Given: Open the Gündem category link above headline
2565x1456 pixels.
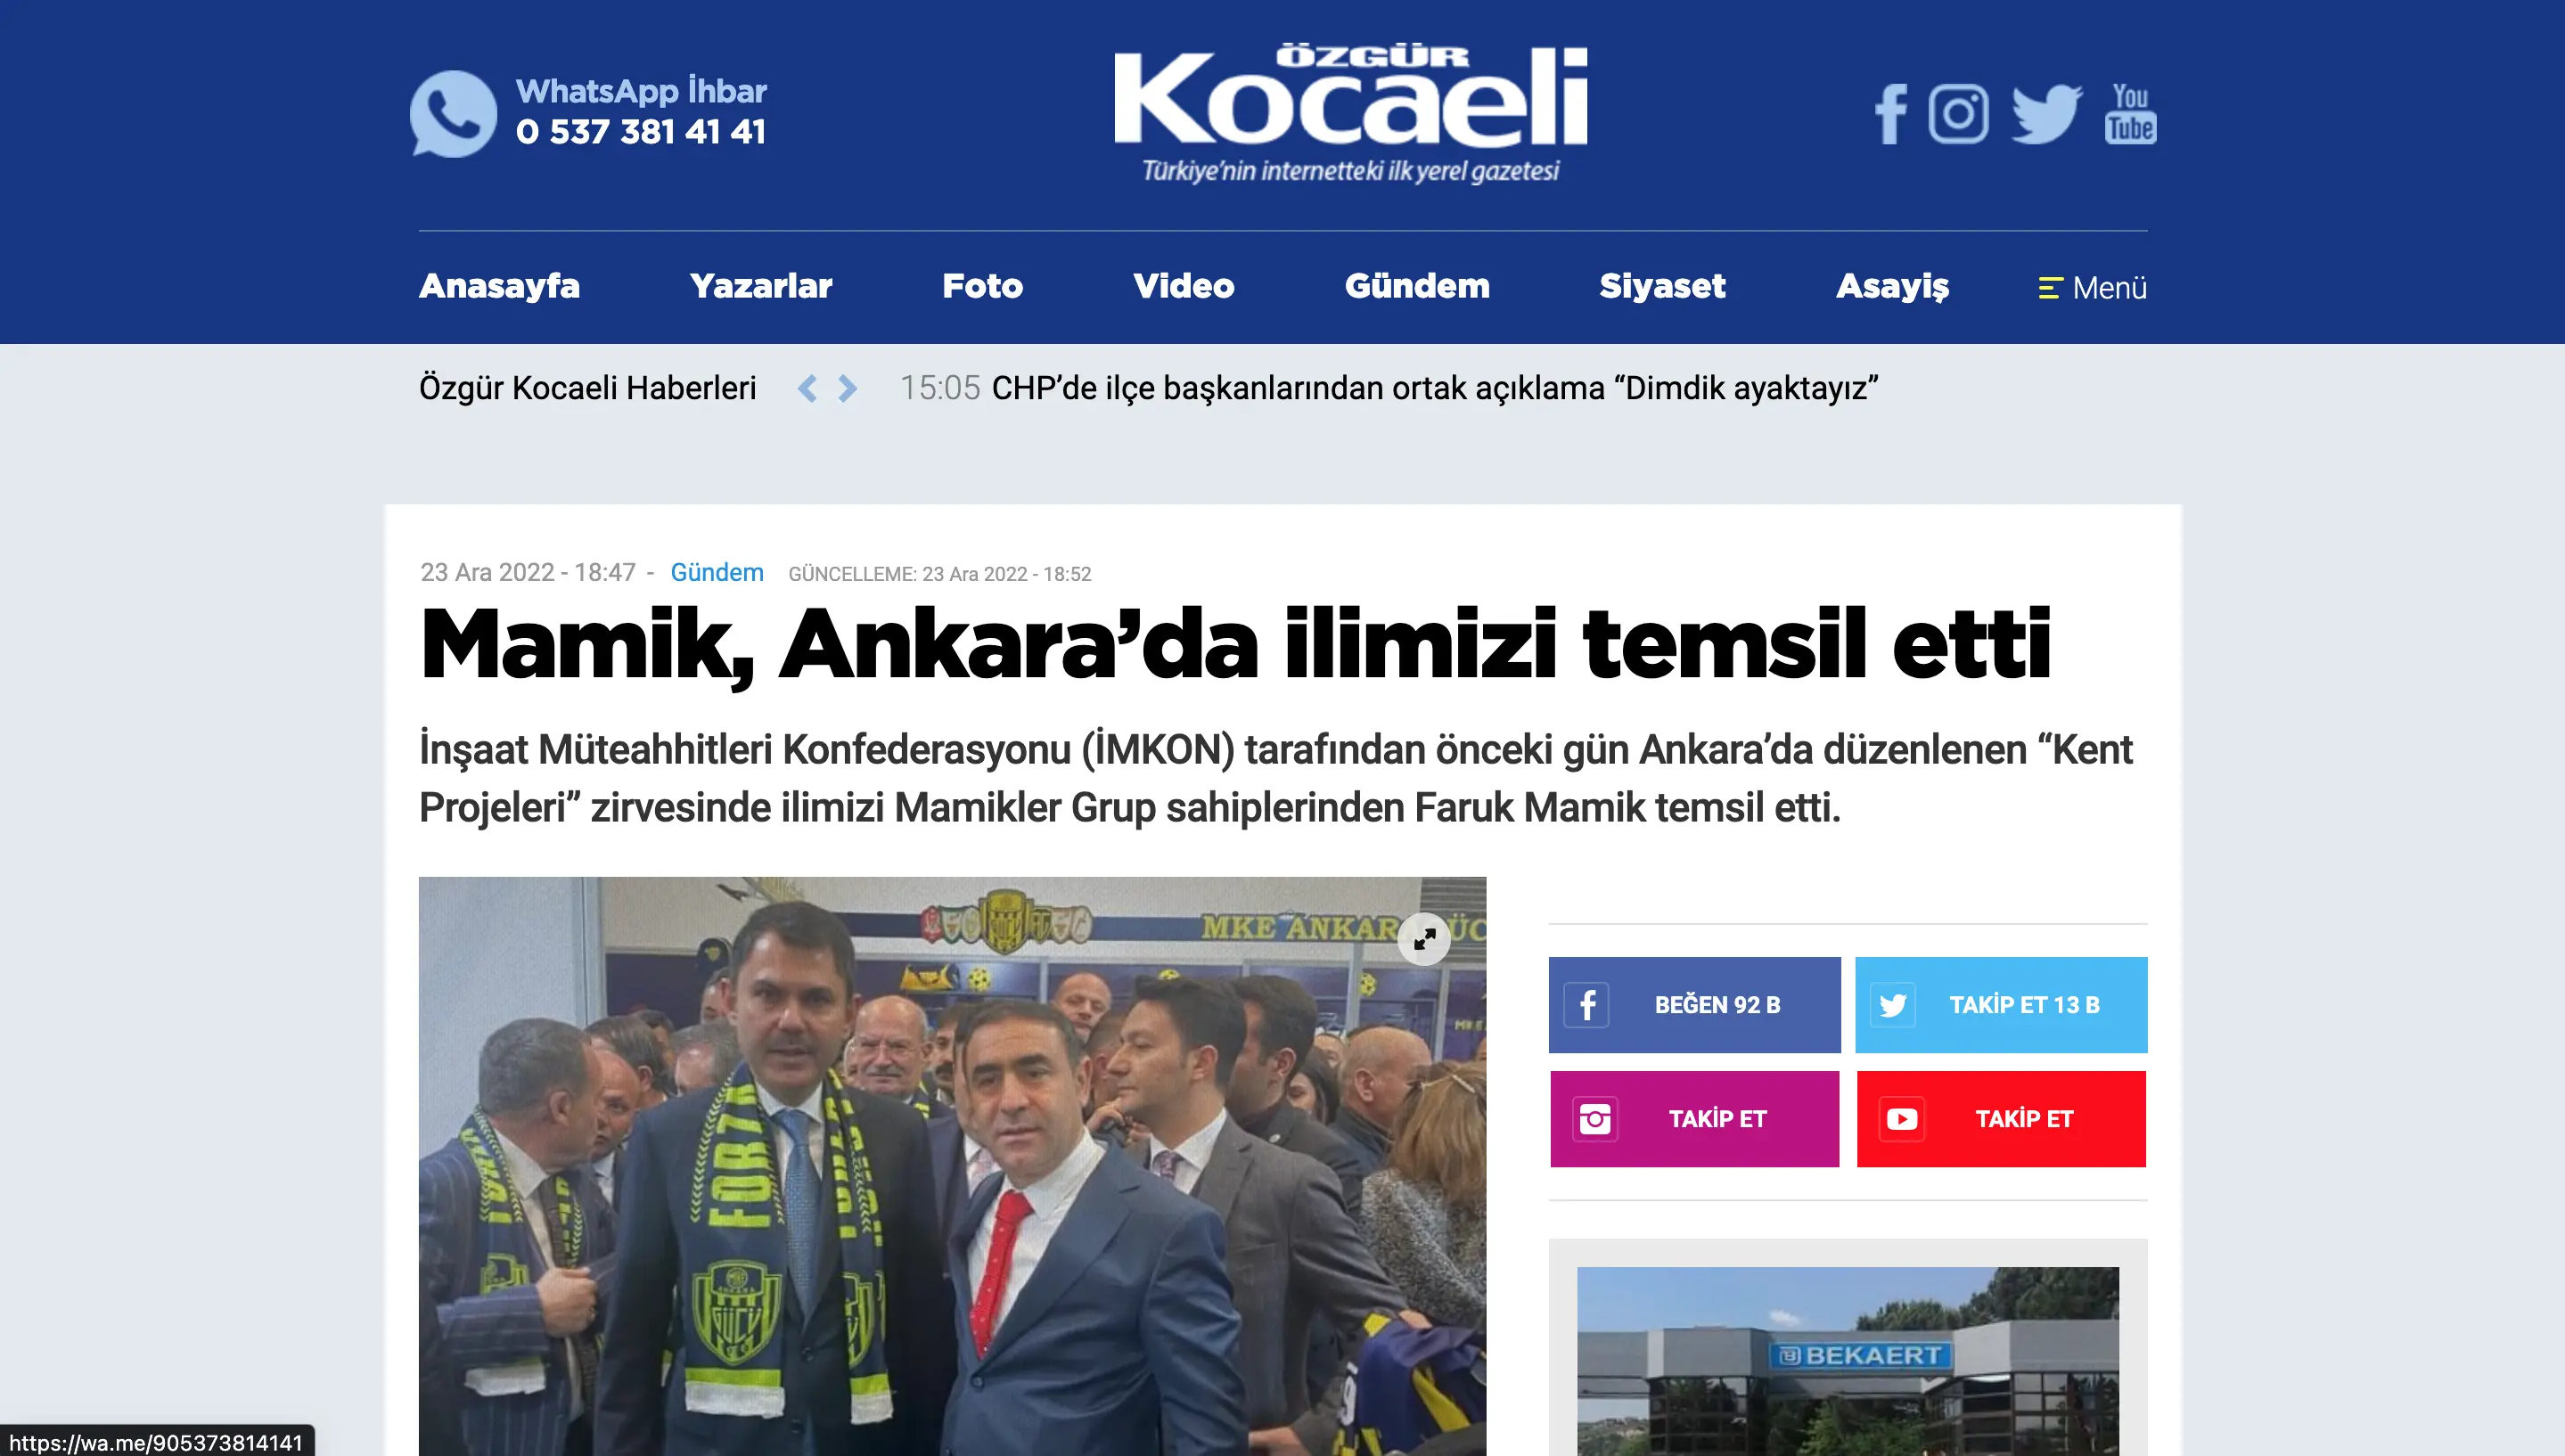Looking at the screenshot, I should pyautogui.click(x=717, y=573).
